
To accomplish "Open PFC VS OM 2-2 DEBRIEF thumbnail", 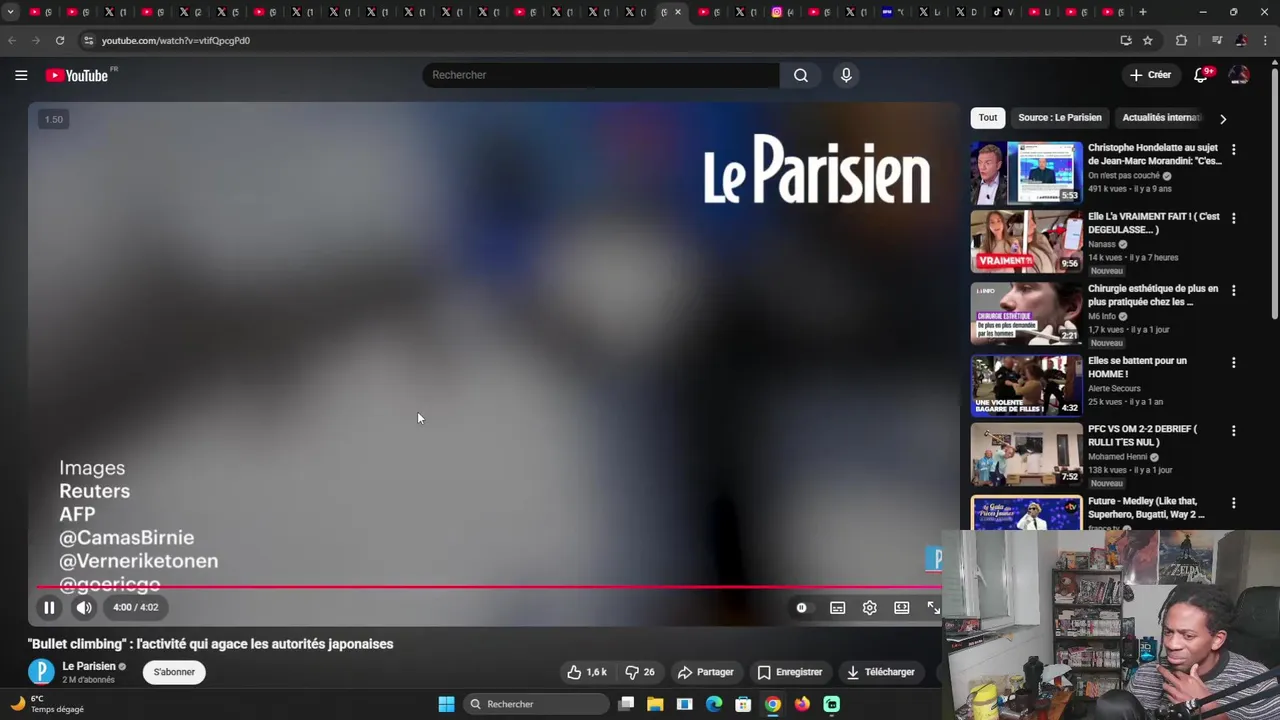I will pyautogui.click(x=1026, y=455).
